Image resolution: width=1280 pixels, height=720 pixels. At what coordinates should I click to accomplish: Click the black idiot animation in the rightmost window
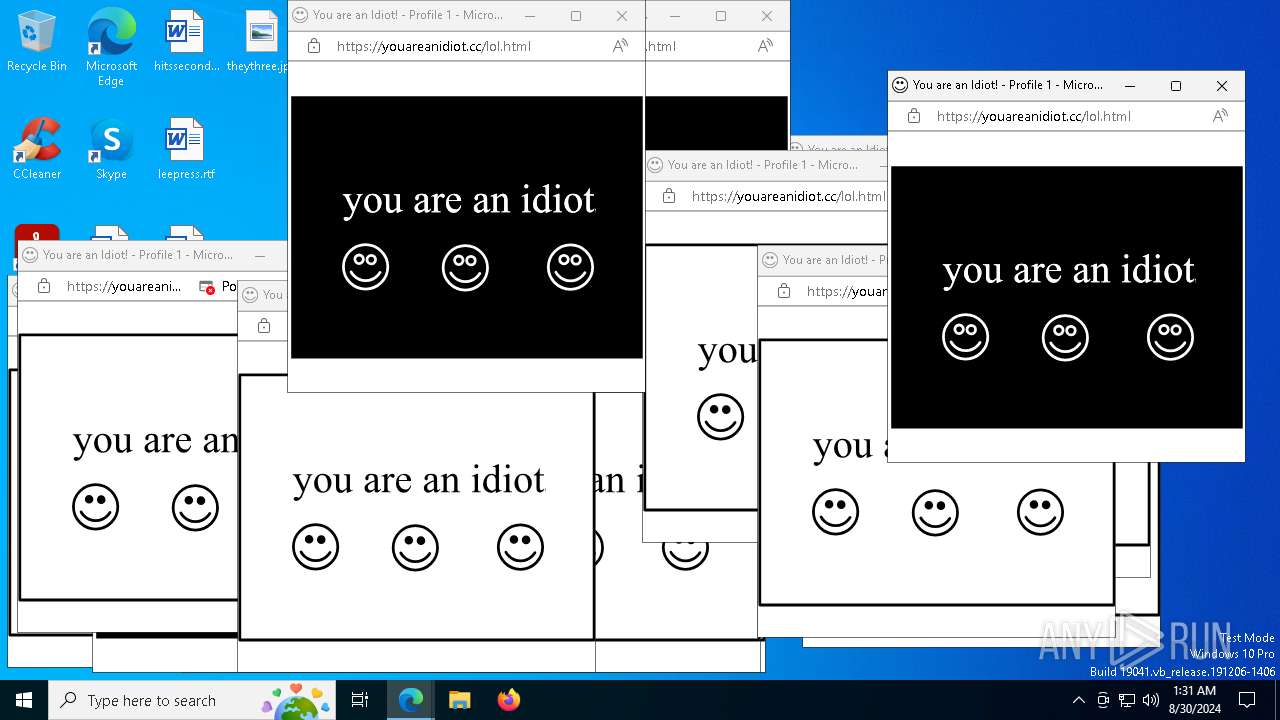pos(1066,297)
